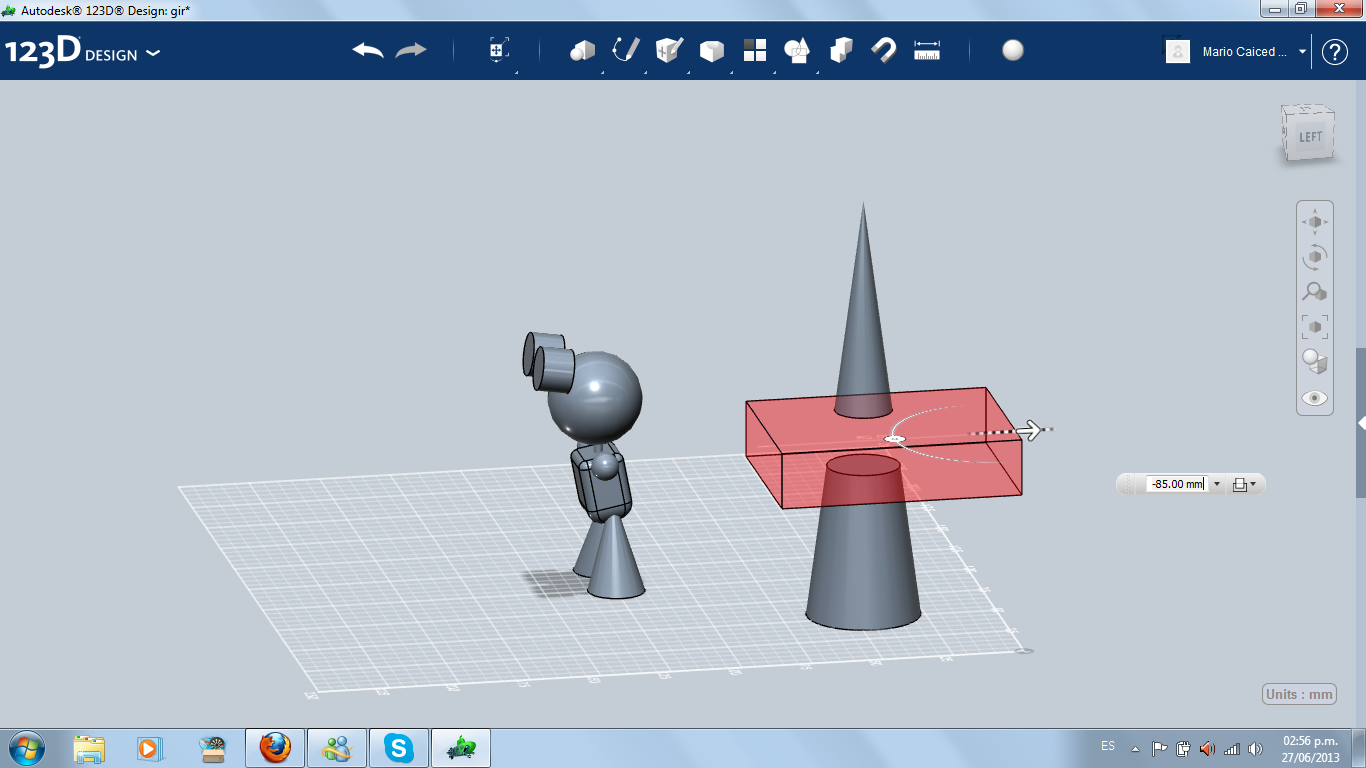The width and height of the screenshot is (1366, 768).
Task: Open the Material sphere tool
Action: (1013, 50)
